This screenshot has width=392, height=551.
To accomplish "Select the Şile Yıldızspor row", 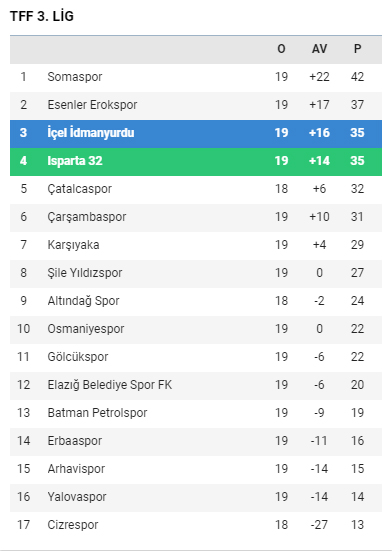I will [x=196, y=273].
